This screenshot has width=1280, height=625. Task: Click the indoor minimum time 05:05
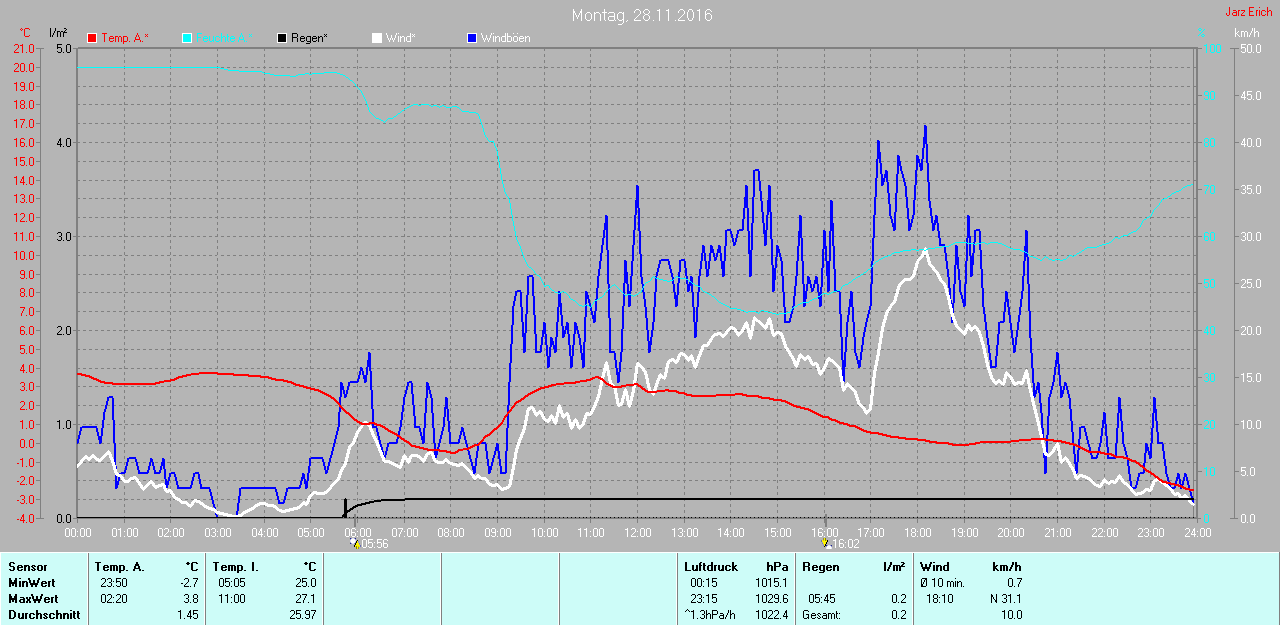tap(233, 582)
